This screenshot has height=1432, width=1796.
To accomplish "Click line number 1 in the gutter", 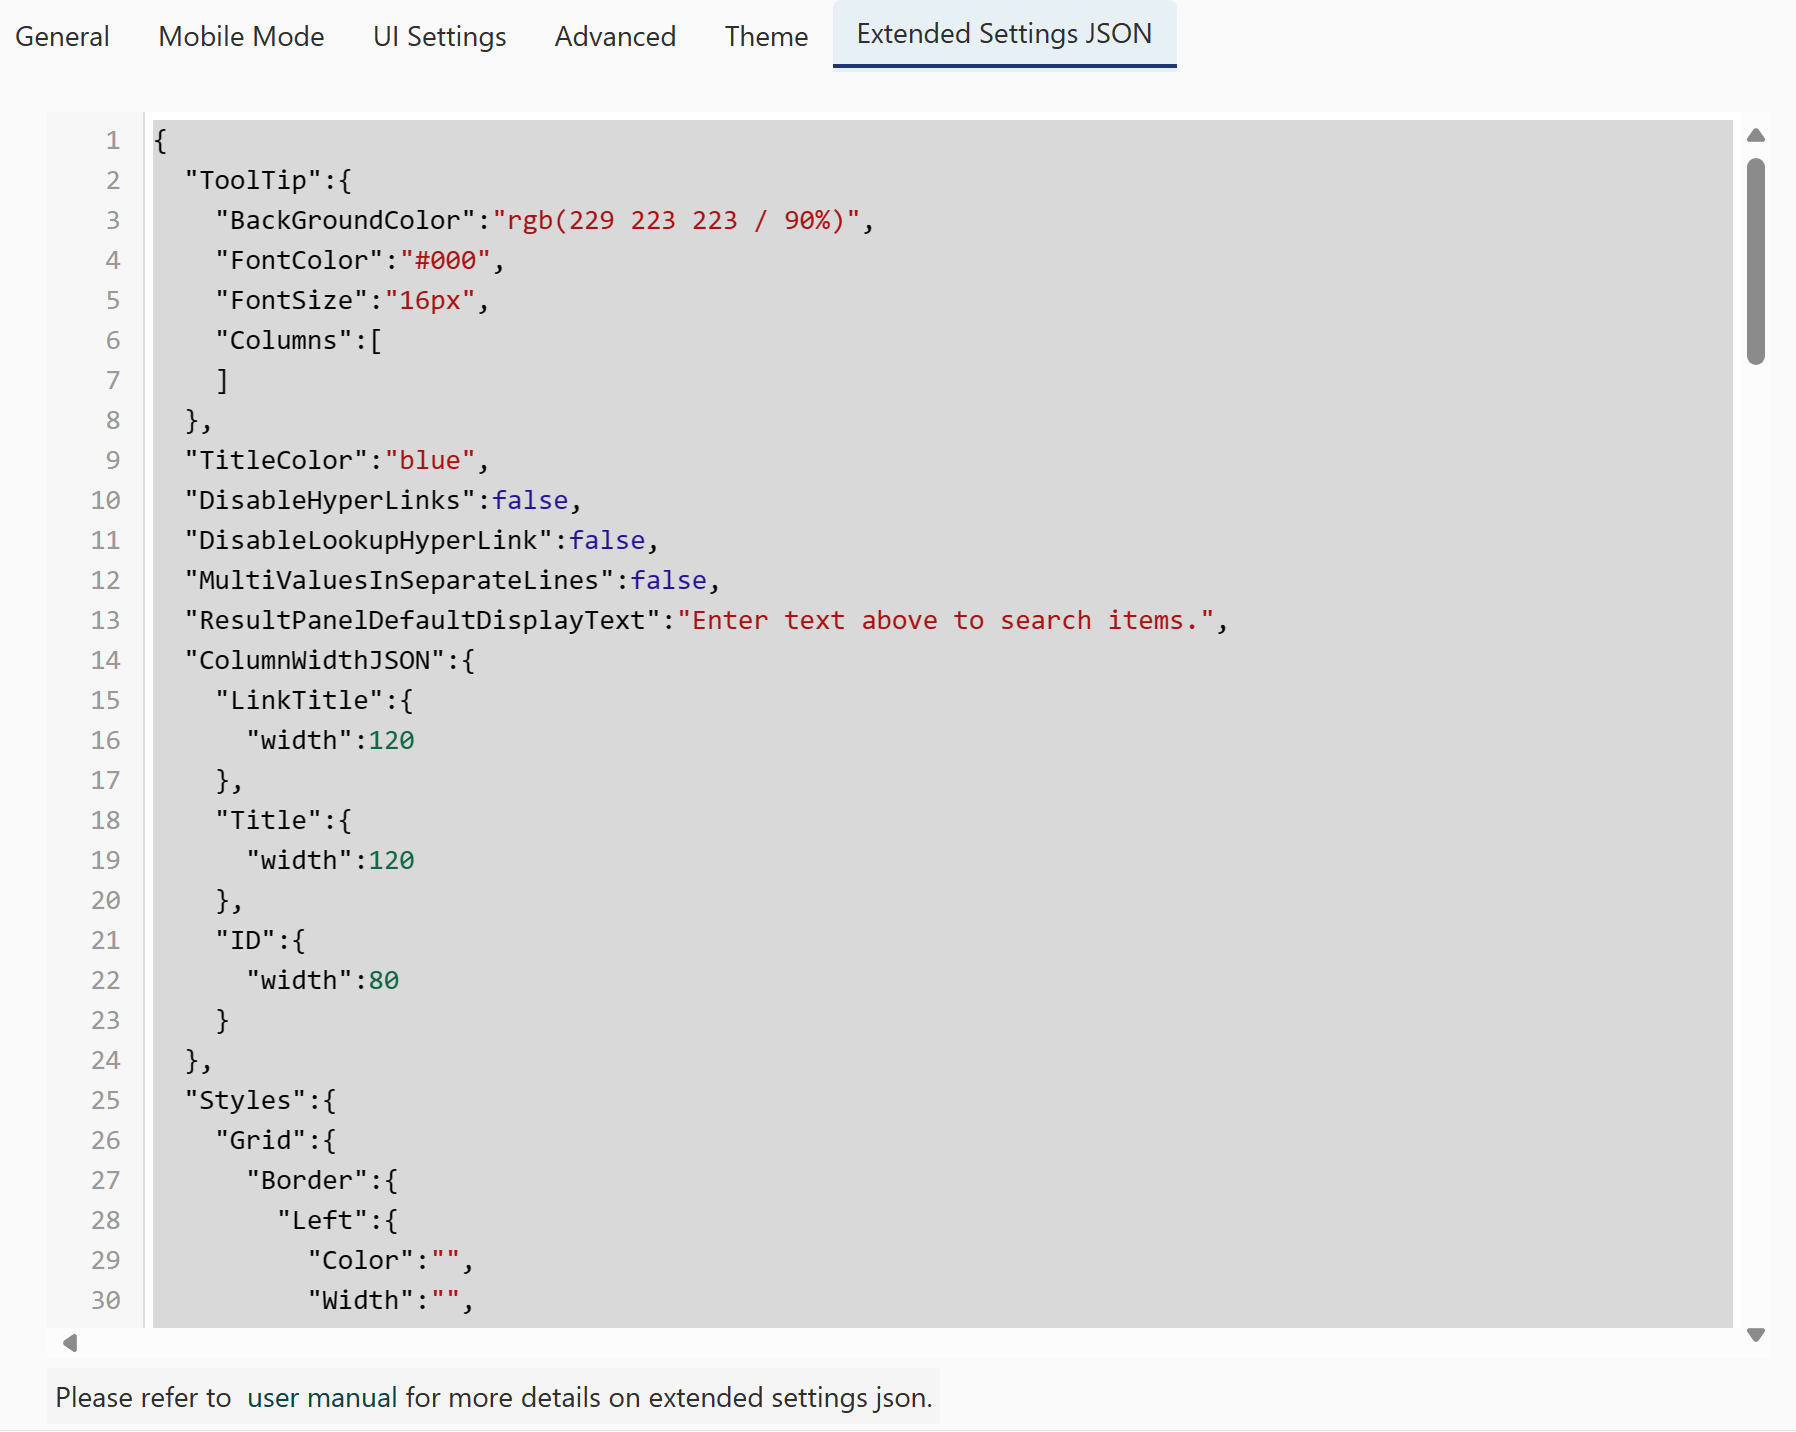I will pyautogui.click(x=113, y=140).
